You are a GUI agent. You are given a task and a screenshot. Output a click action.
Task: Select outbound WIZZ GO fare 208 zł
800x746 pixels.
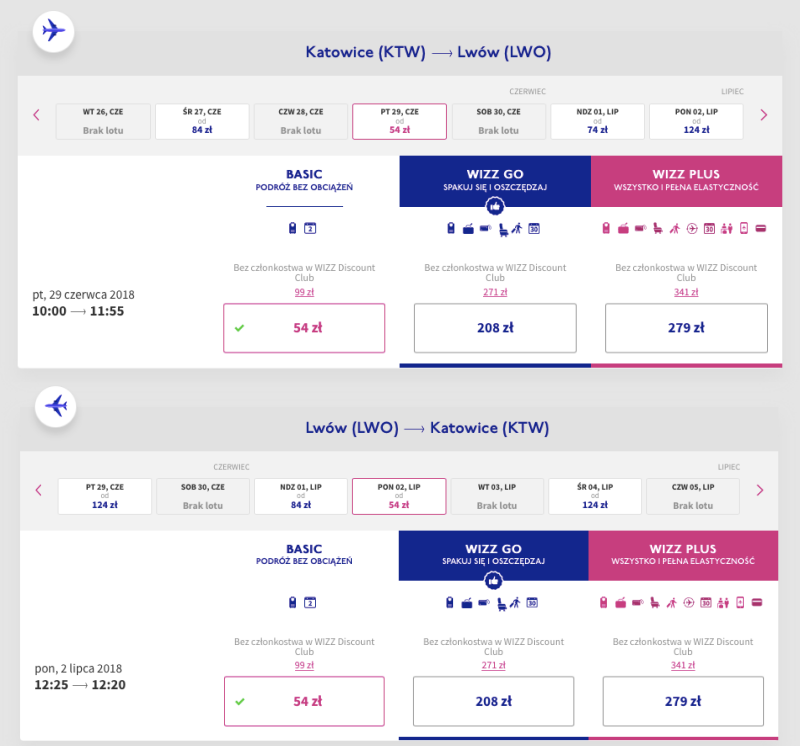point(495,328)
